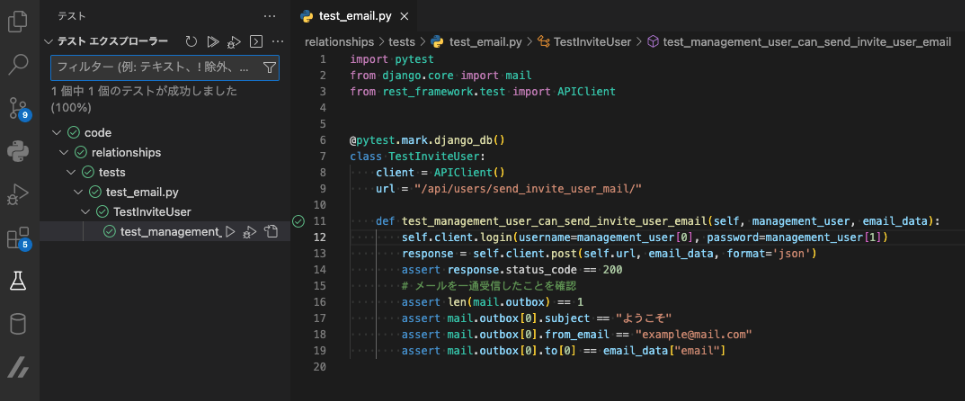Open the slanted-lines extension icon in activity bar

pyautogui.click(x=18, y=368)
